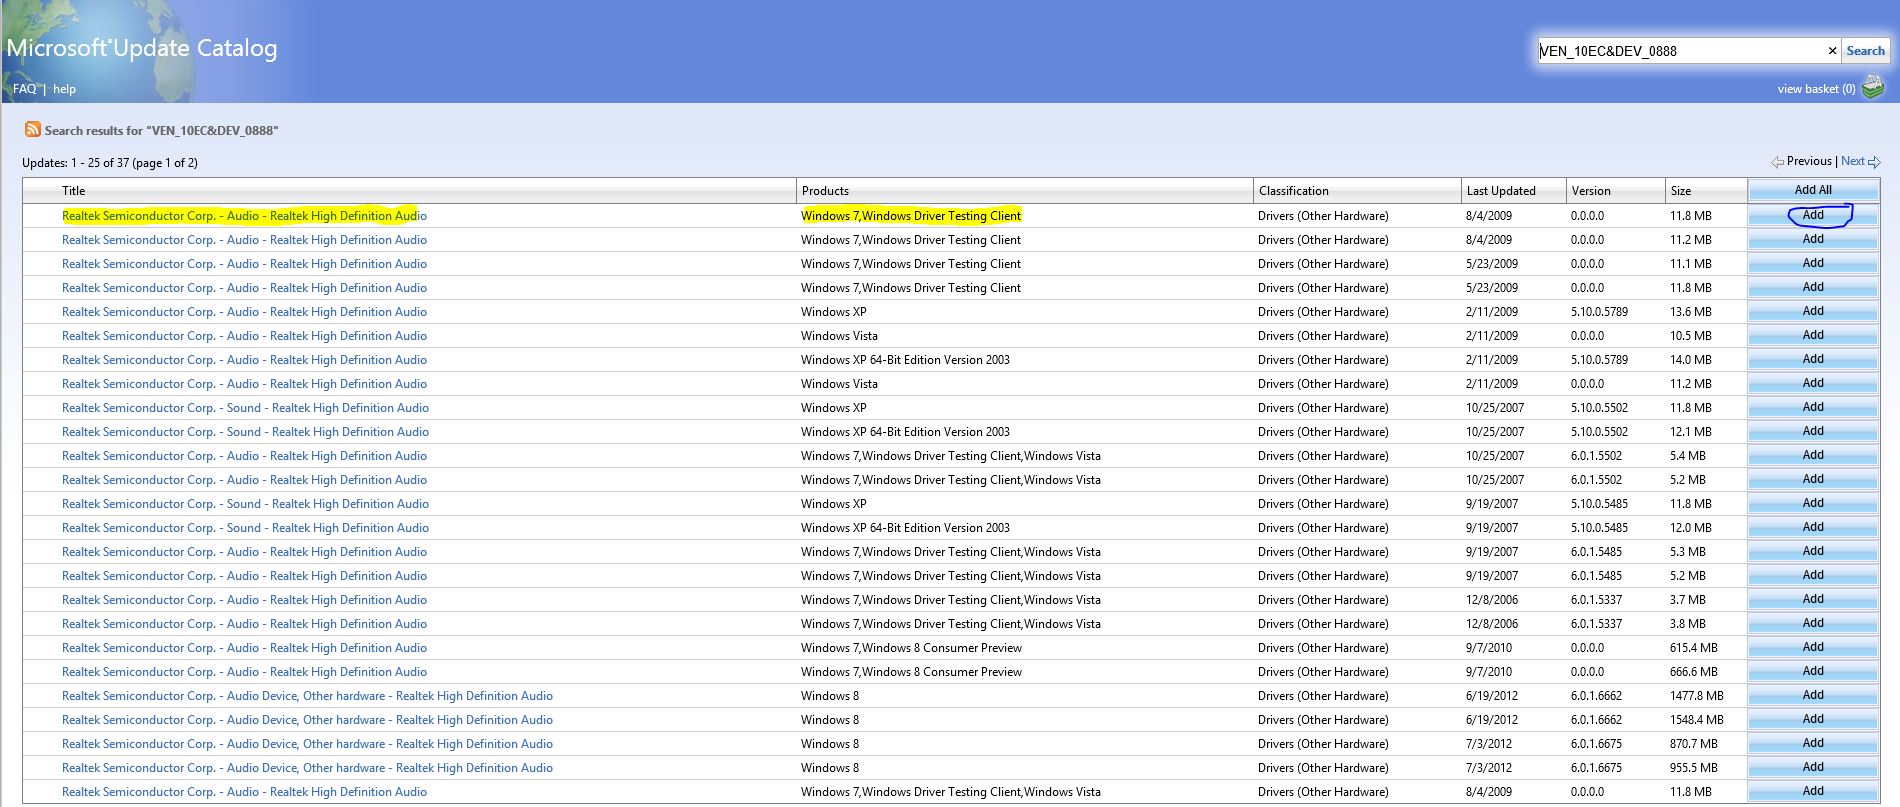Add the 666.6 MB Windows 8 Consumer Preview driver
The width and height of the screenshot is (1900, 807).
1813,671
